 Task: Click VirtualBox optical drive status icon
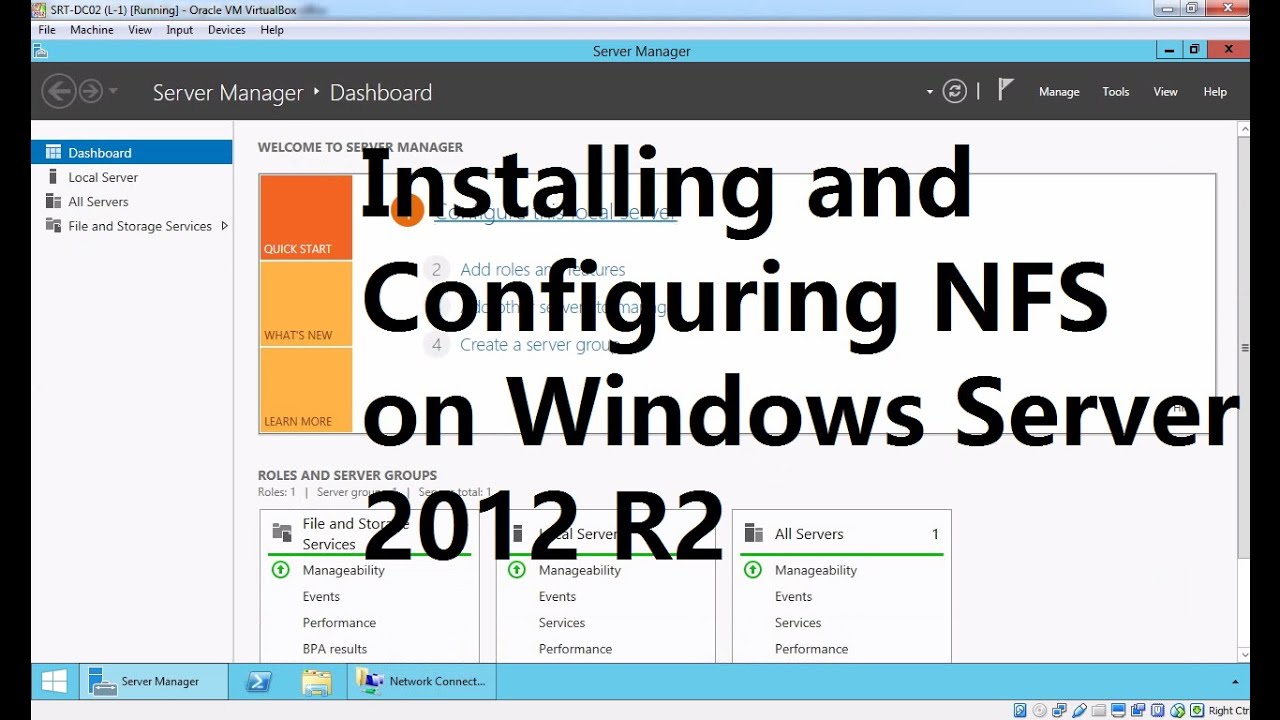[x=1039, y=710]
